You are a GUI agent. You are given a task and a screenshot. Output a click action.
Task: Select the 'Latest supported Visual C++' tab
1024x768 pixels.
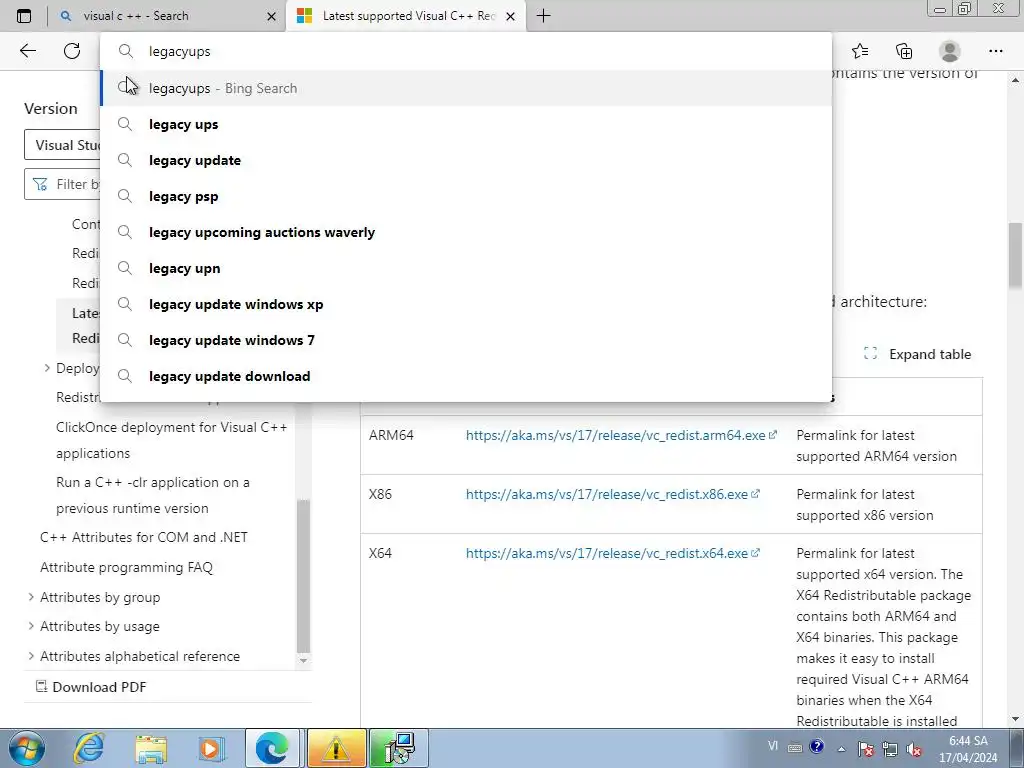click(406, 16)
